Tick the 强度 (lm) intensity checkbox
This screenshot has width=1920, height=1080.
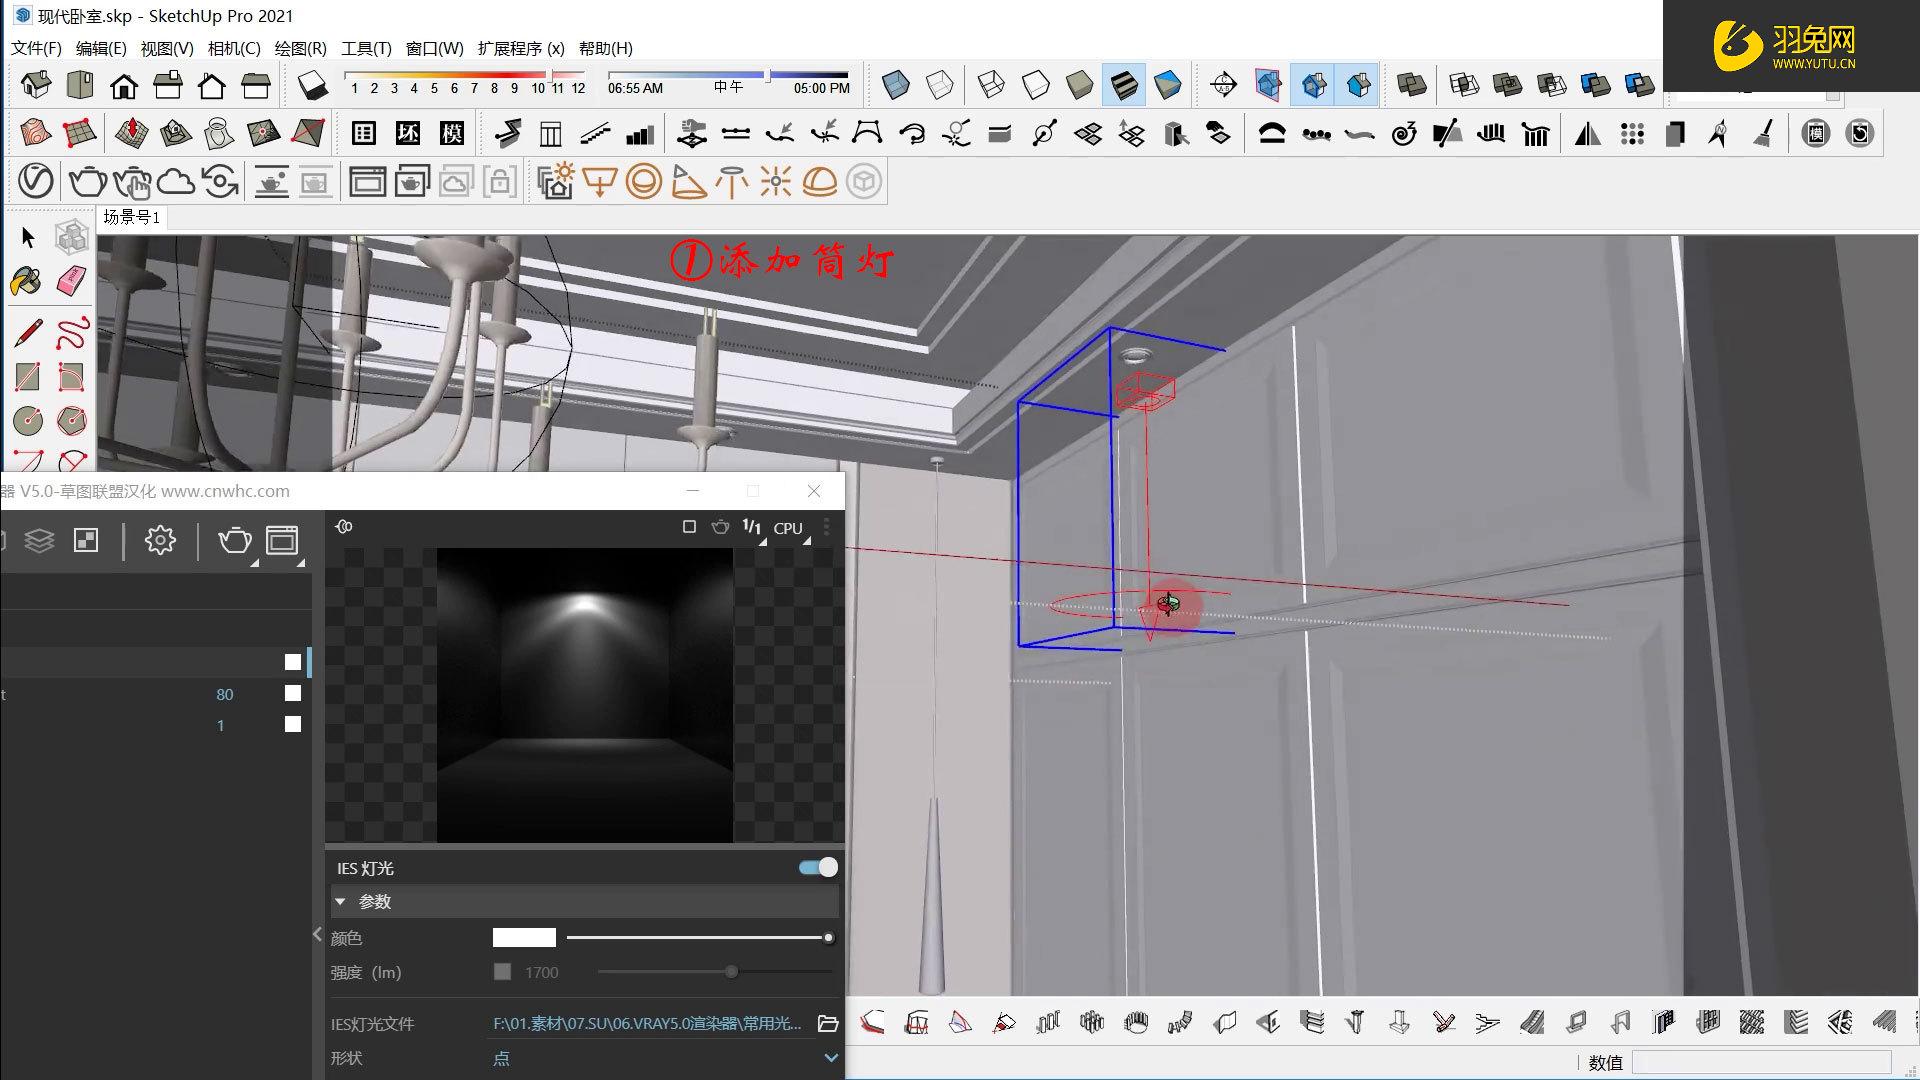(x=501, y=971)
